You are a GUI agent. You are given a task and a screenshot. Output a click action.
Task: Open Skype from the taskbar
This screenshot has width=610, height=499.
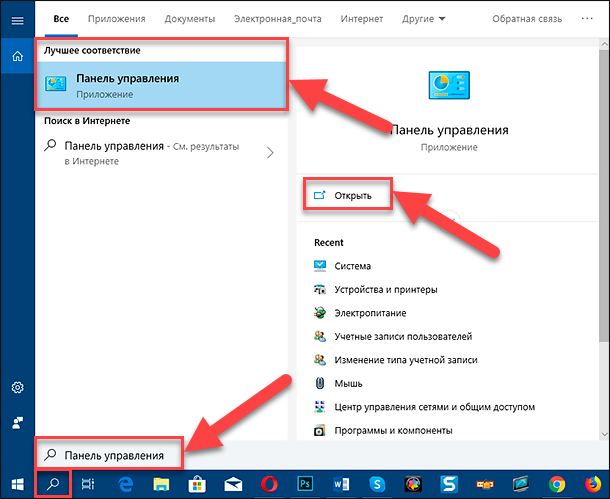pos(377,484)
